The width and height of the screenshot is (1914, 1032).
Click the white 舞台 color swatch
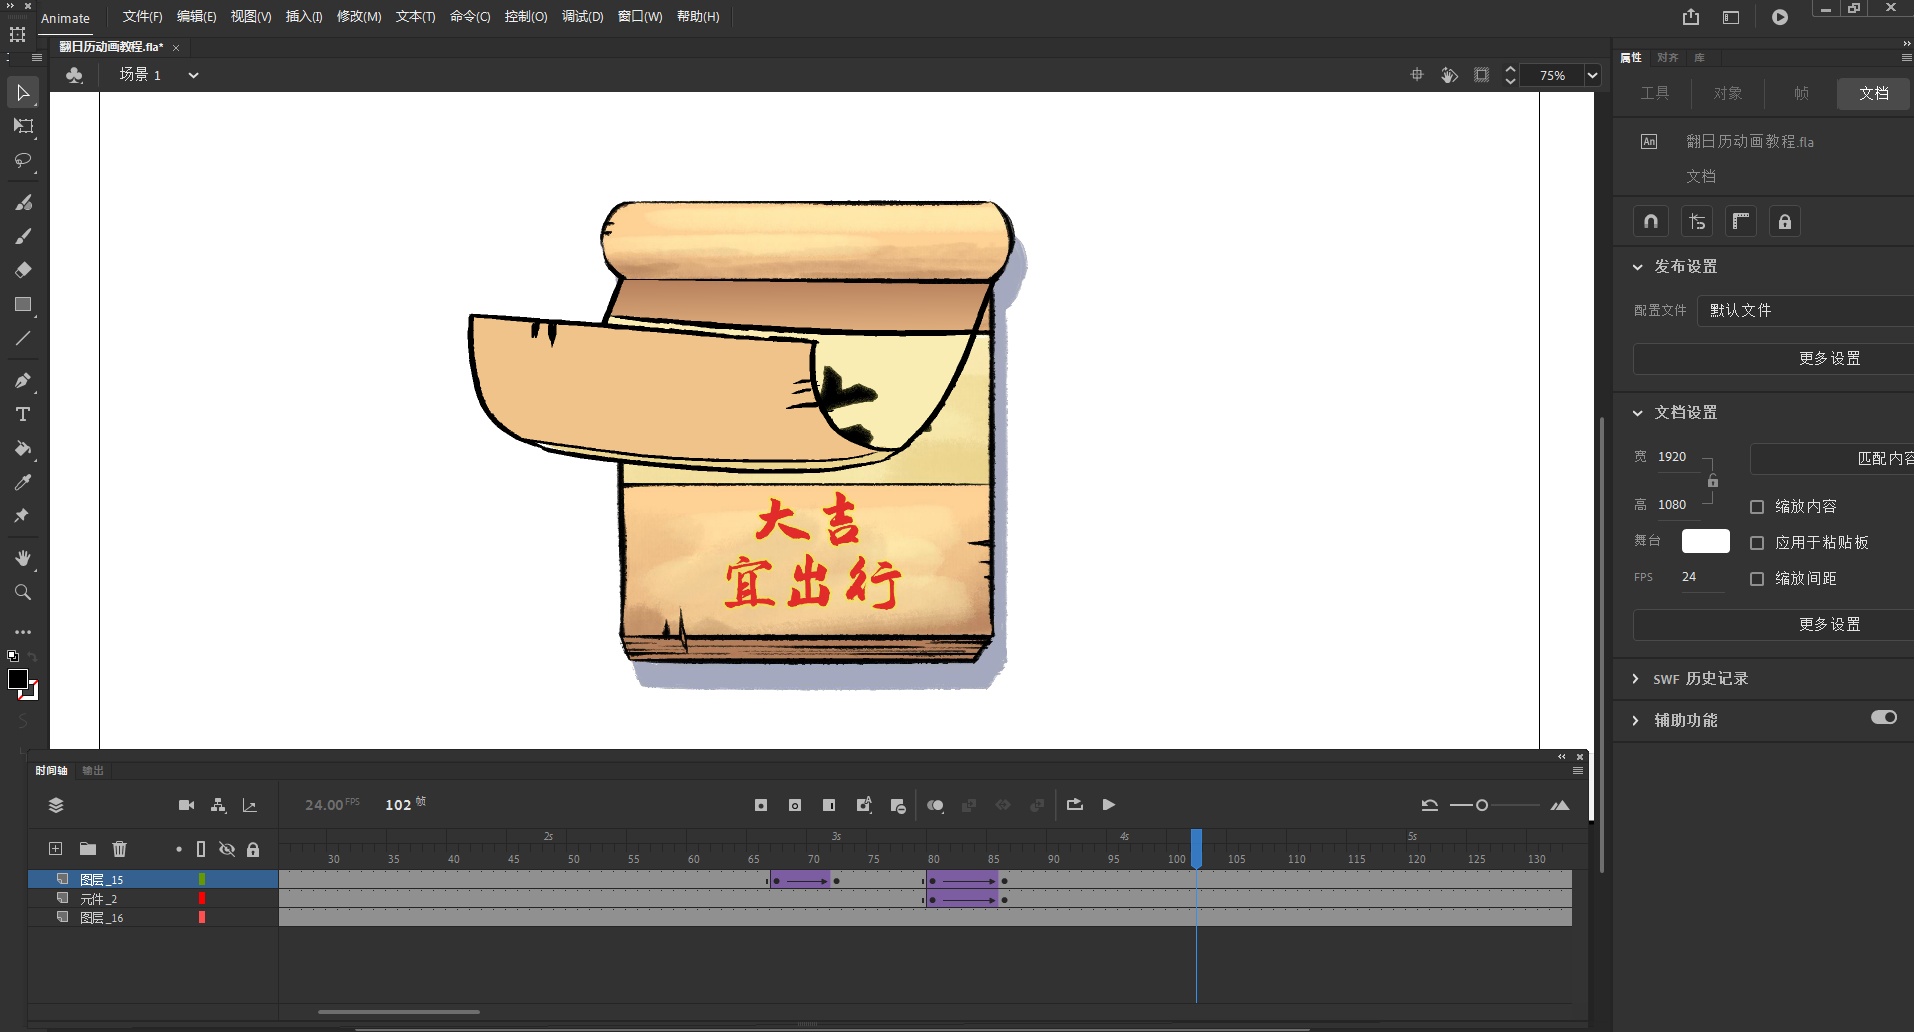point(1705,541)
